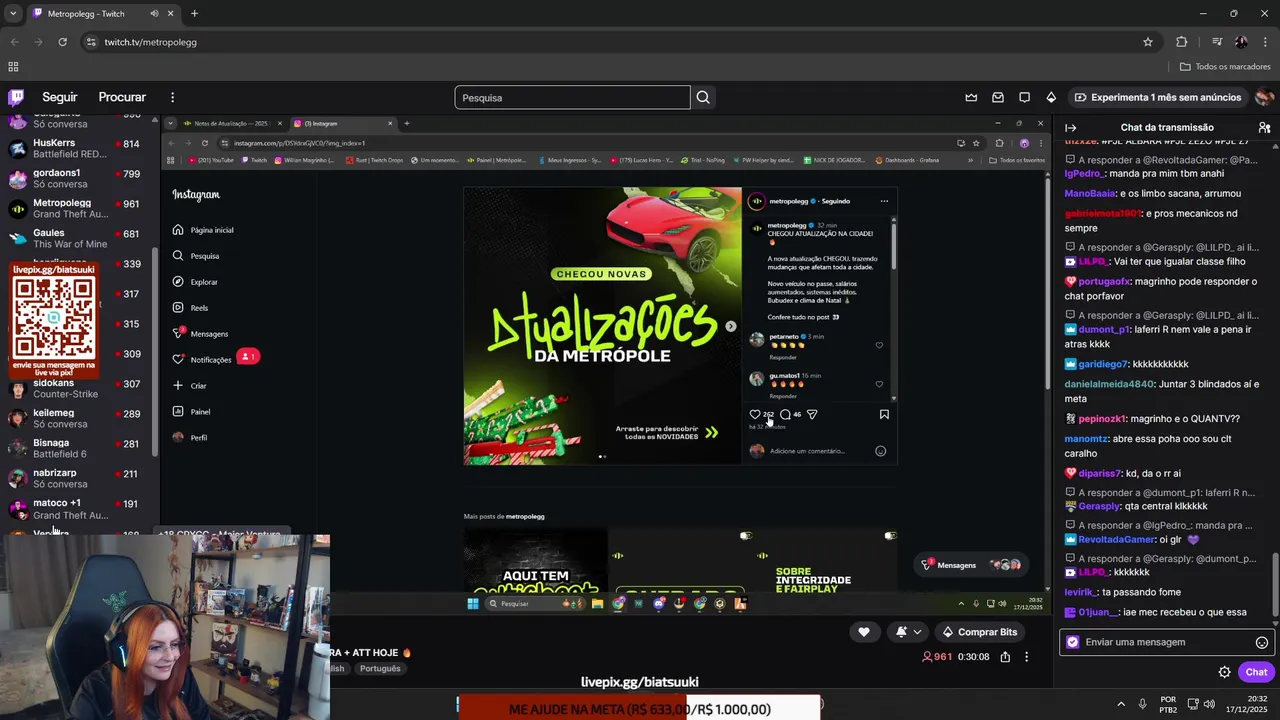1280x720 pixels.
Task: Click the purple Chat send button
Action: click(x=1256, y=672)
